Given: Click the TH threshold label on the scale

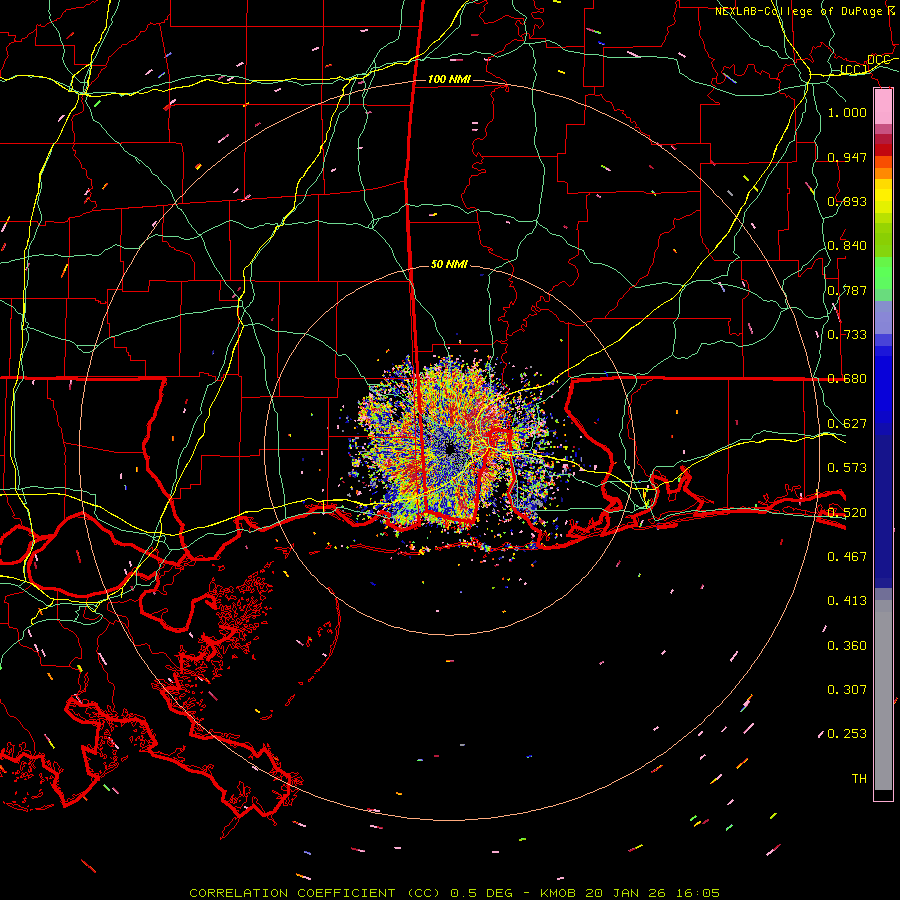Looking at the screenshot, I should click(x=859, y=779).
